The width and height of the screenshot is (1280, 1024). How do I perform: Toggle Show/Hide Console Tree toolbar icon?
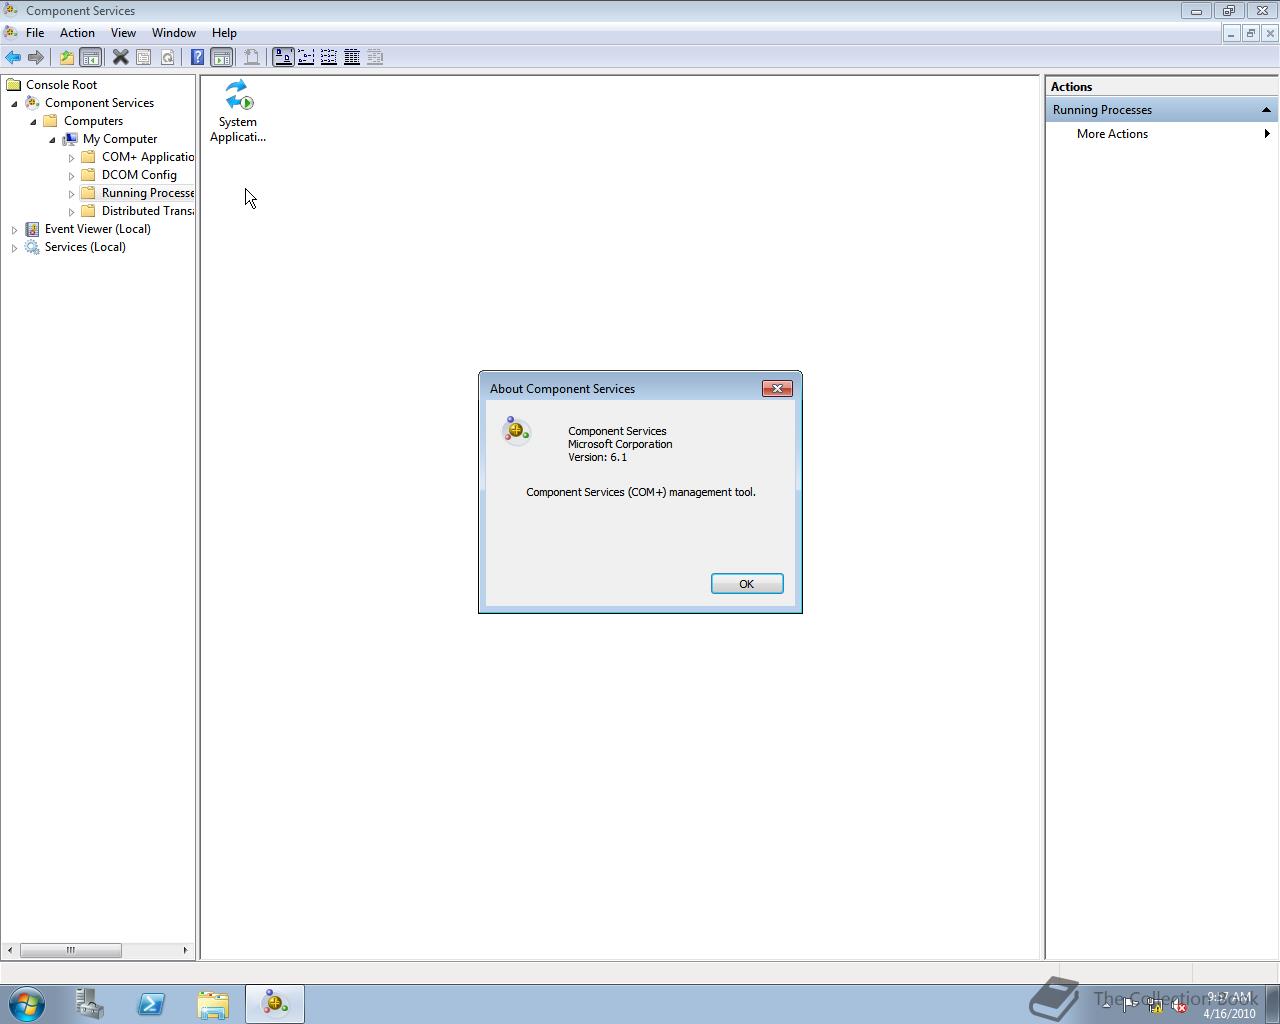point(90,57)
